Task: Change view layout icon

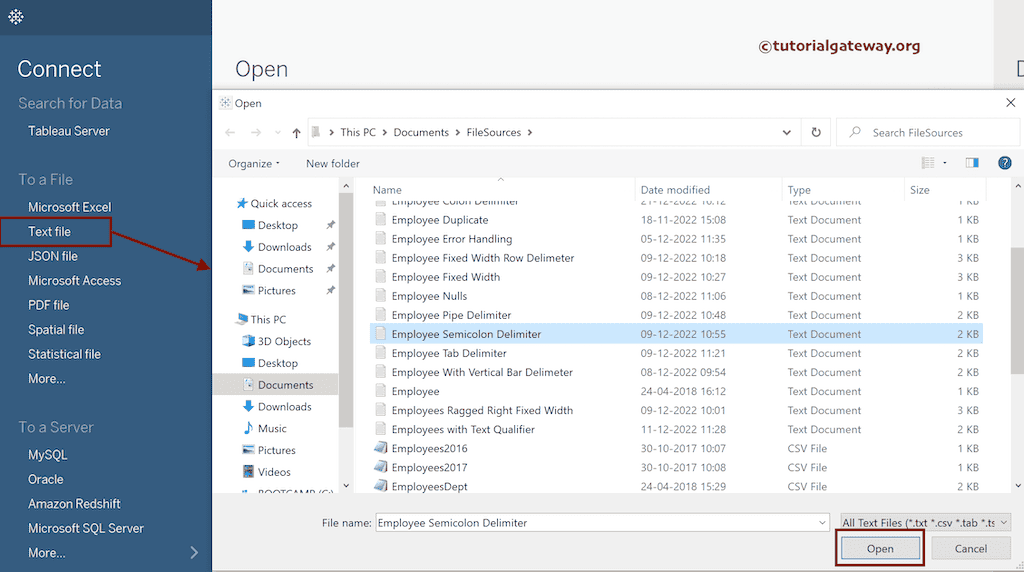Action: (927, 163)
